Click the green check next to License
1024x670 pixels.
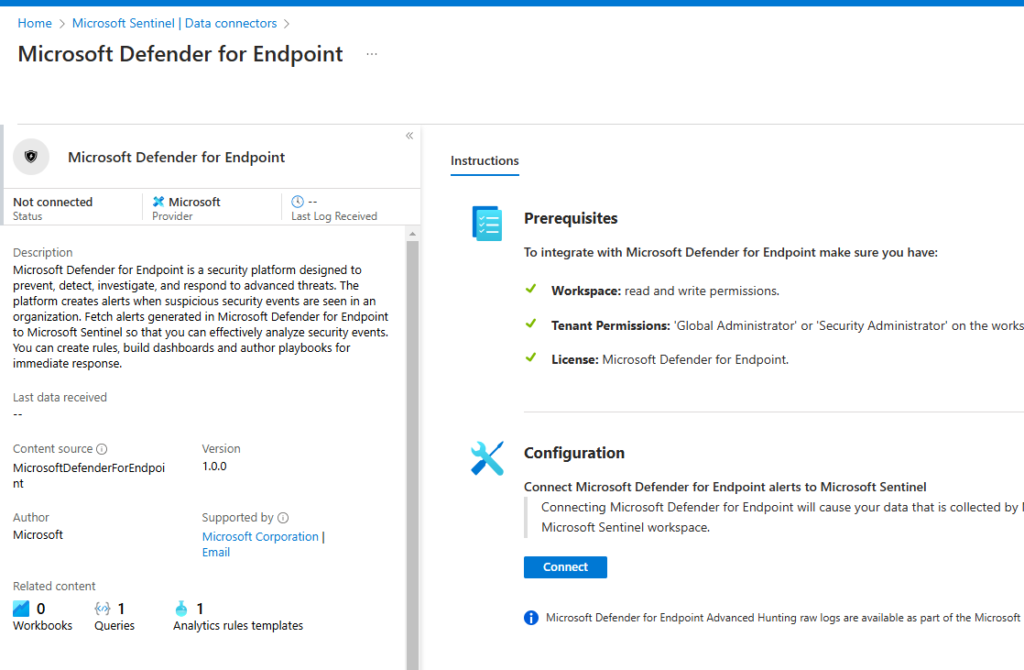[x=531, y=357]
